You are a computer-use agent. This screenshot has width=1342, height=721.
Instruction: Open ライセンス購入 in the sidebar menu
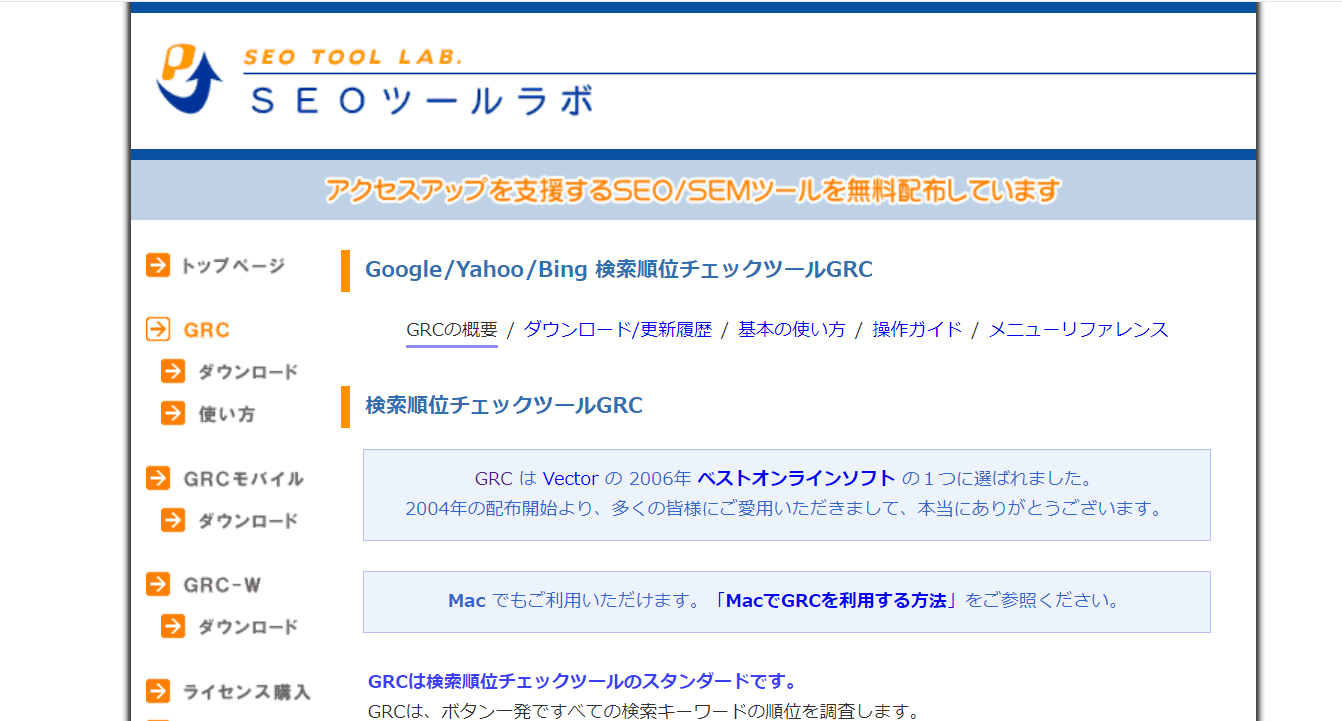(247, 692)
